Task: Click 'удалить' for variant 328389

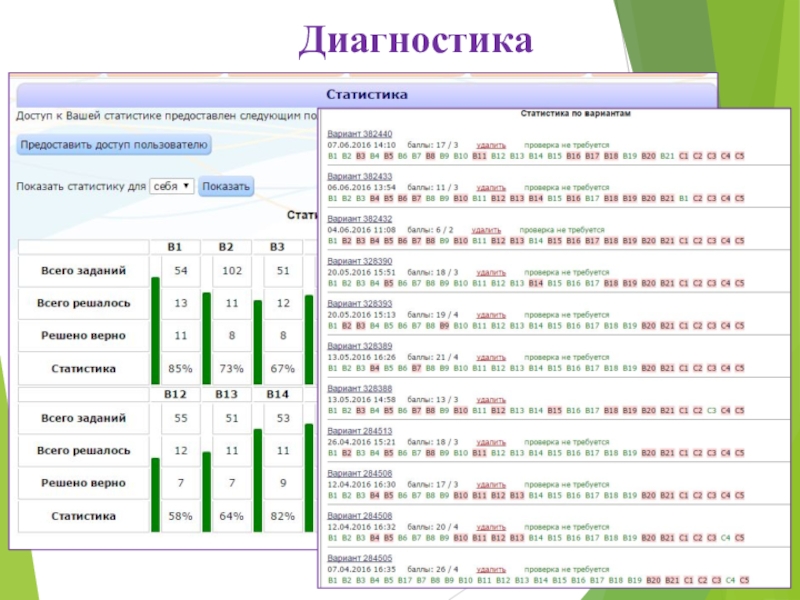Action: coord(491,357)
